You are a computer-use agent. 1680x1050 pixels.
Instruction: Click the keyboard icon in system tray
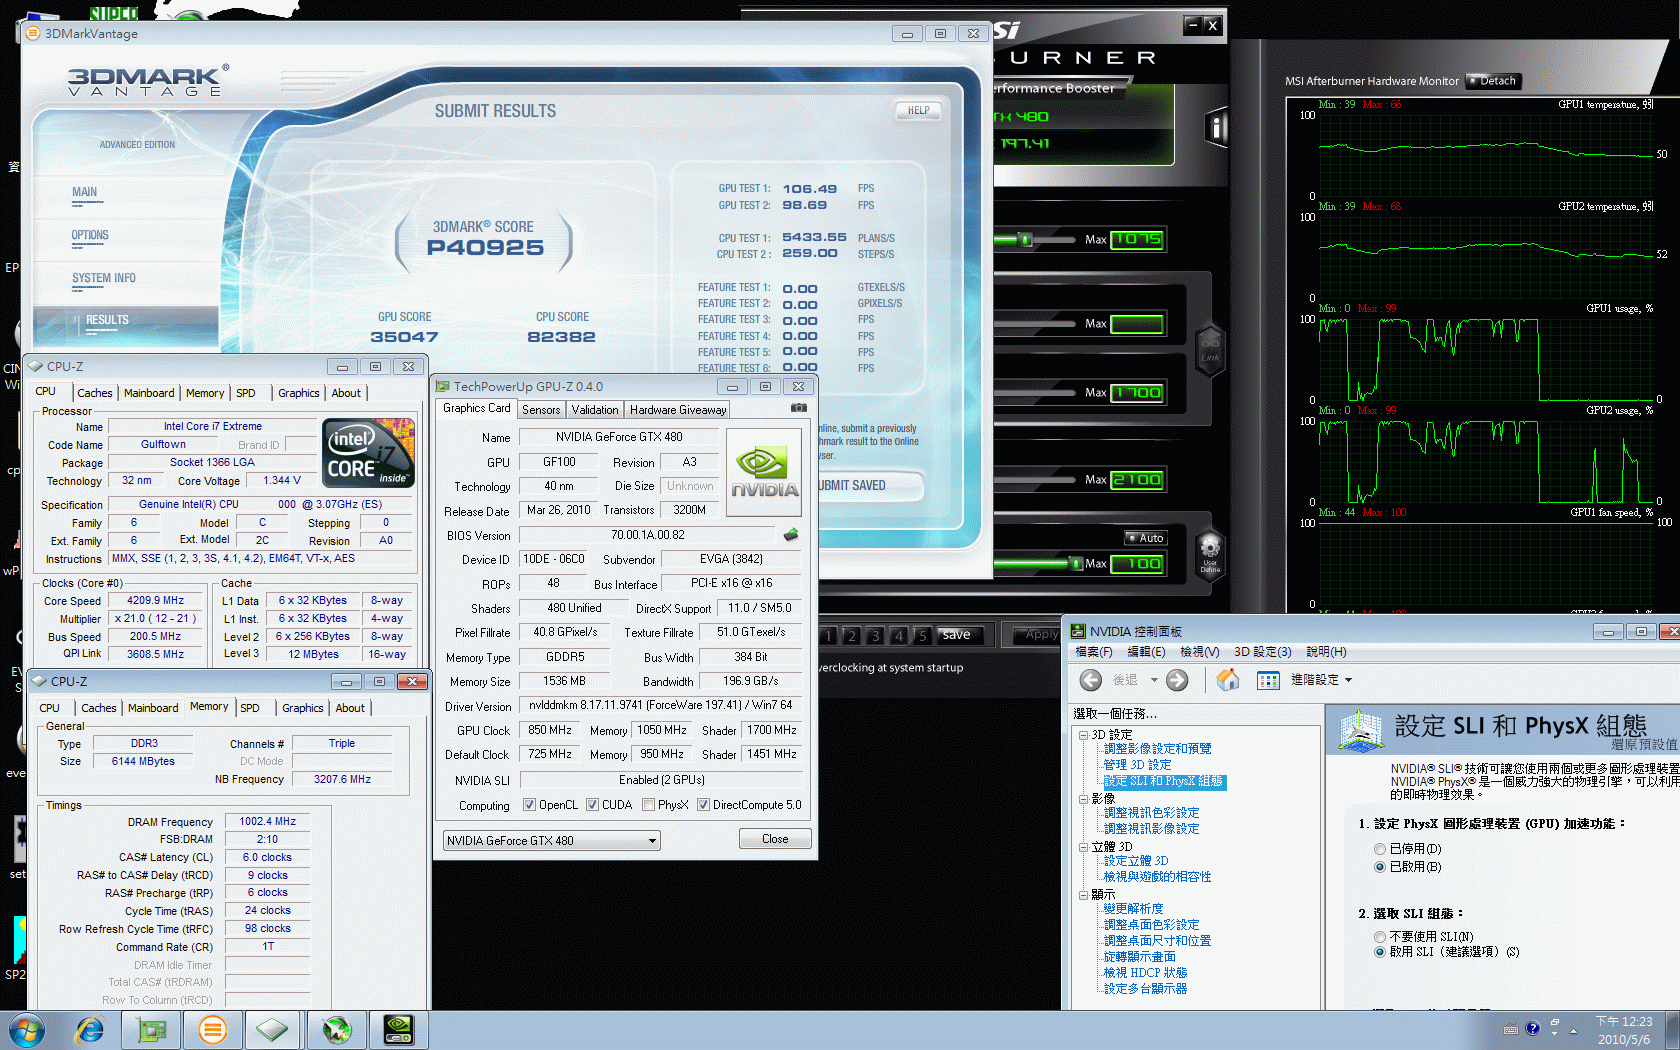click(1511, 1029)
